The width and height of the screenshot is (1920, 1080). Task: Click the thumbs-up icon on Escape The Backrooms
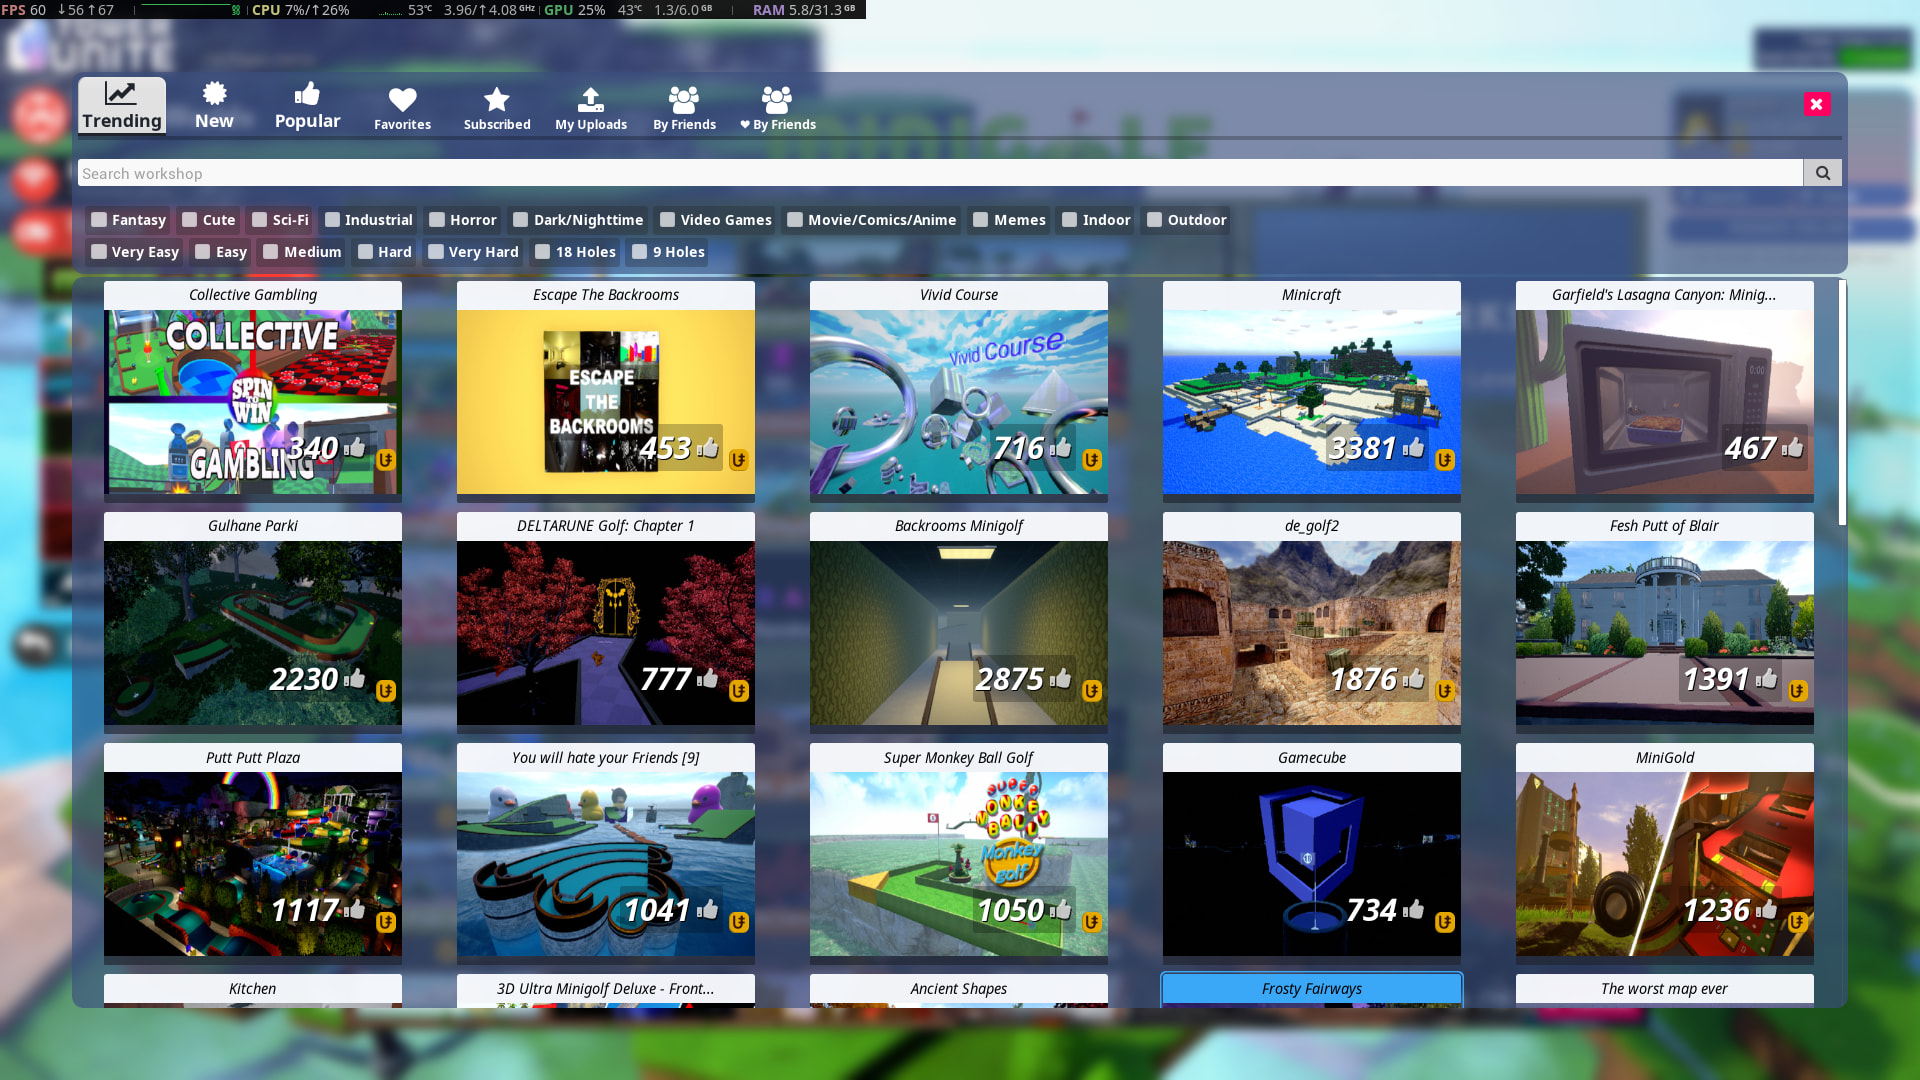pos(708,447)
